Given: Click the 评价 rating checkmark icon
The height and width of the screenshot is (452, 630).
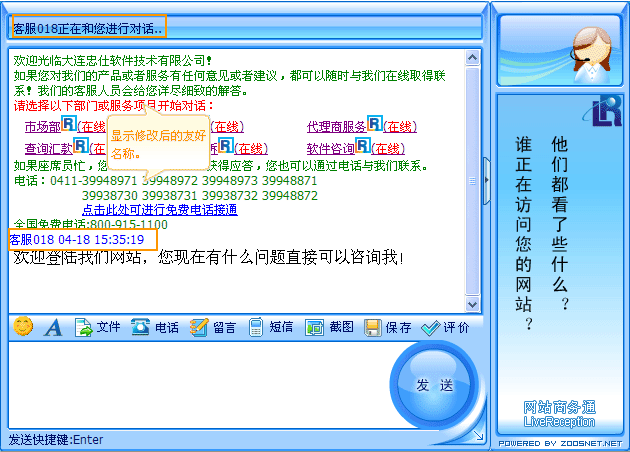Looking at the screenshot, I should pyautogui.click(x=431, y=327).
